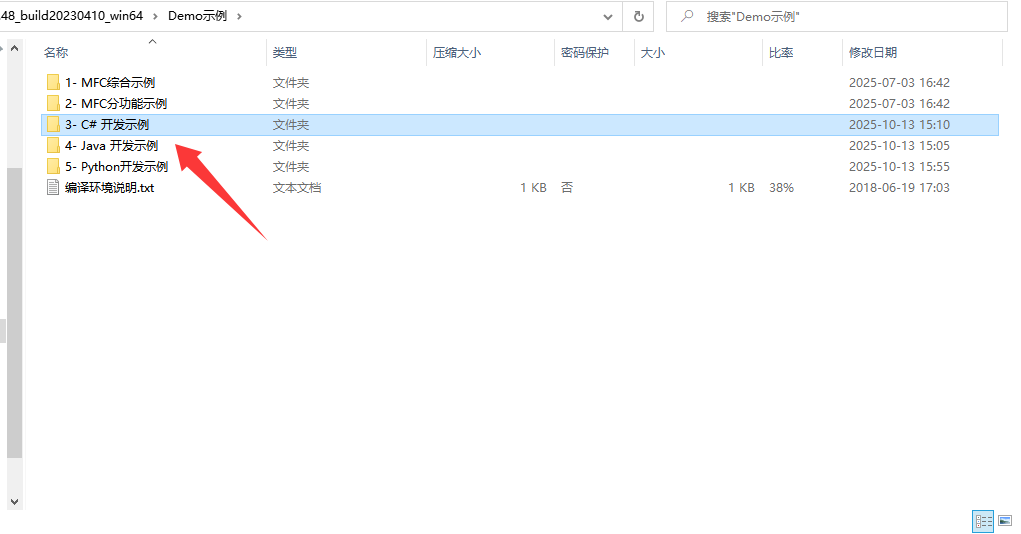Click the folder icon of 2- MFC分功能示例
The width and height of the screenshot is (1021, 534).
(53, 104)
